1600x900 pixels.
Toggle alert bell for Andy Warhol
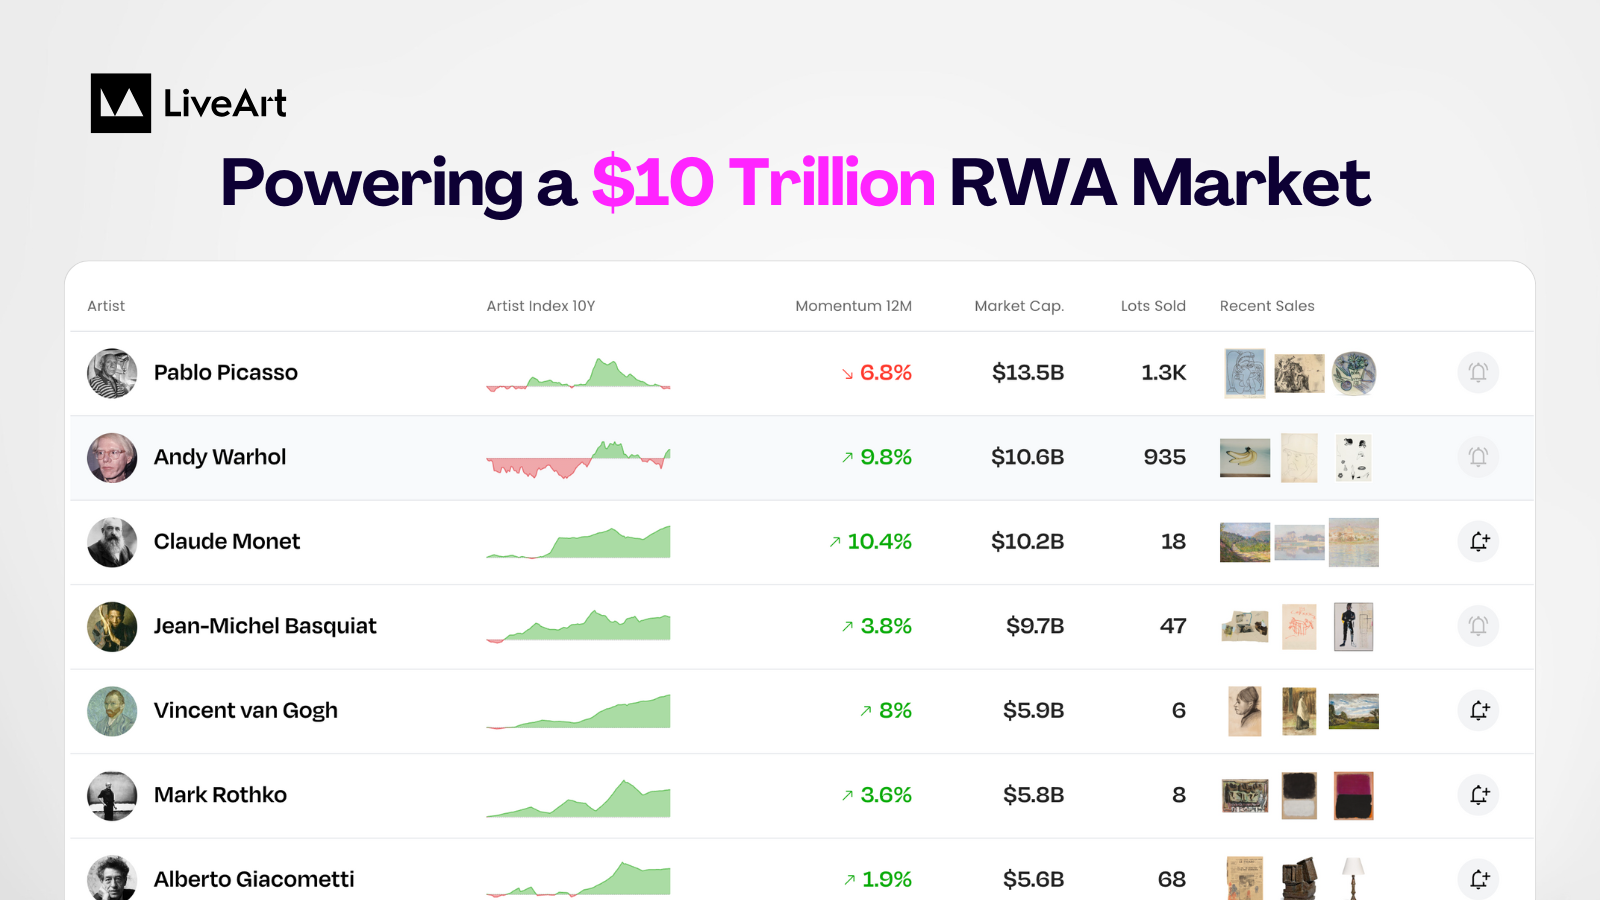(x=1478, y=457)
